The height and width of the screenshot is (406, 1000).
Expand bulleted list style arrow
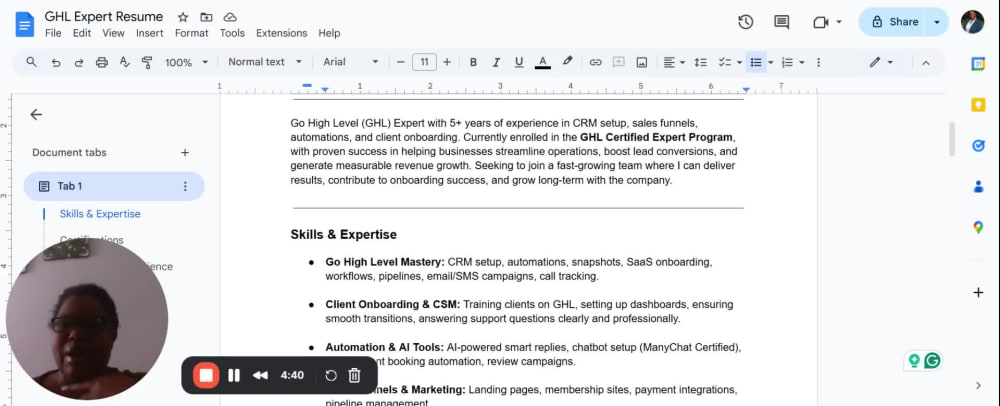pyautogui.click(x=770, y=62)
